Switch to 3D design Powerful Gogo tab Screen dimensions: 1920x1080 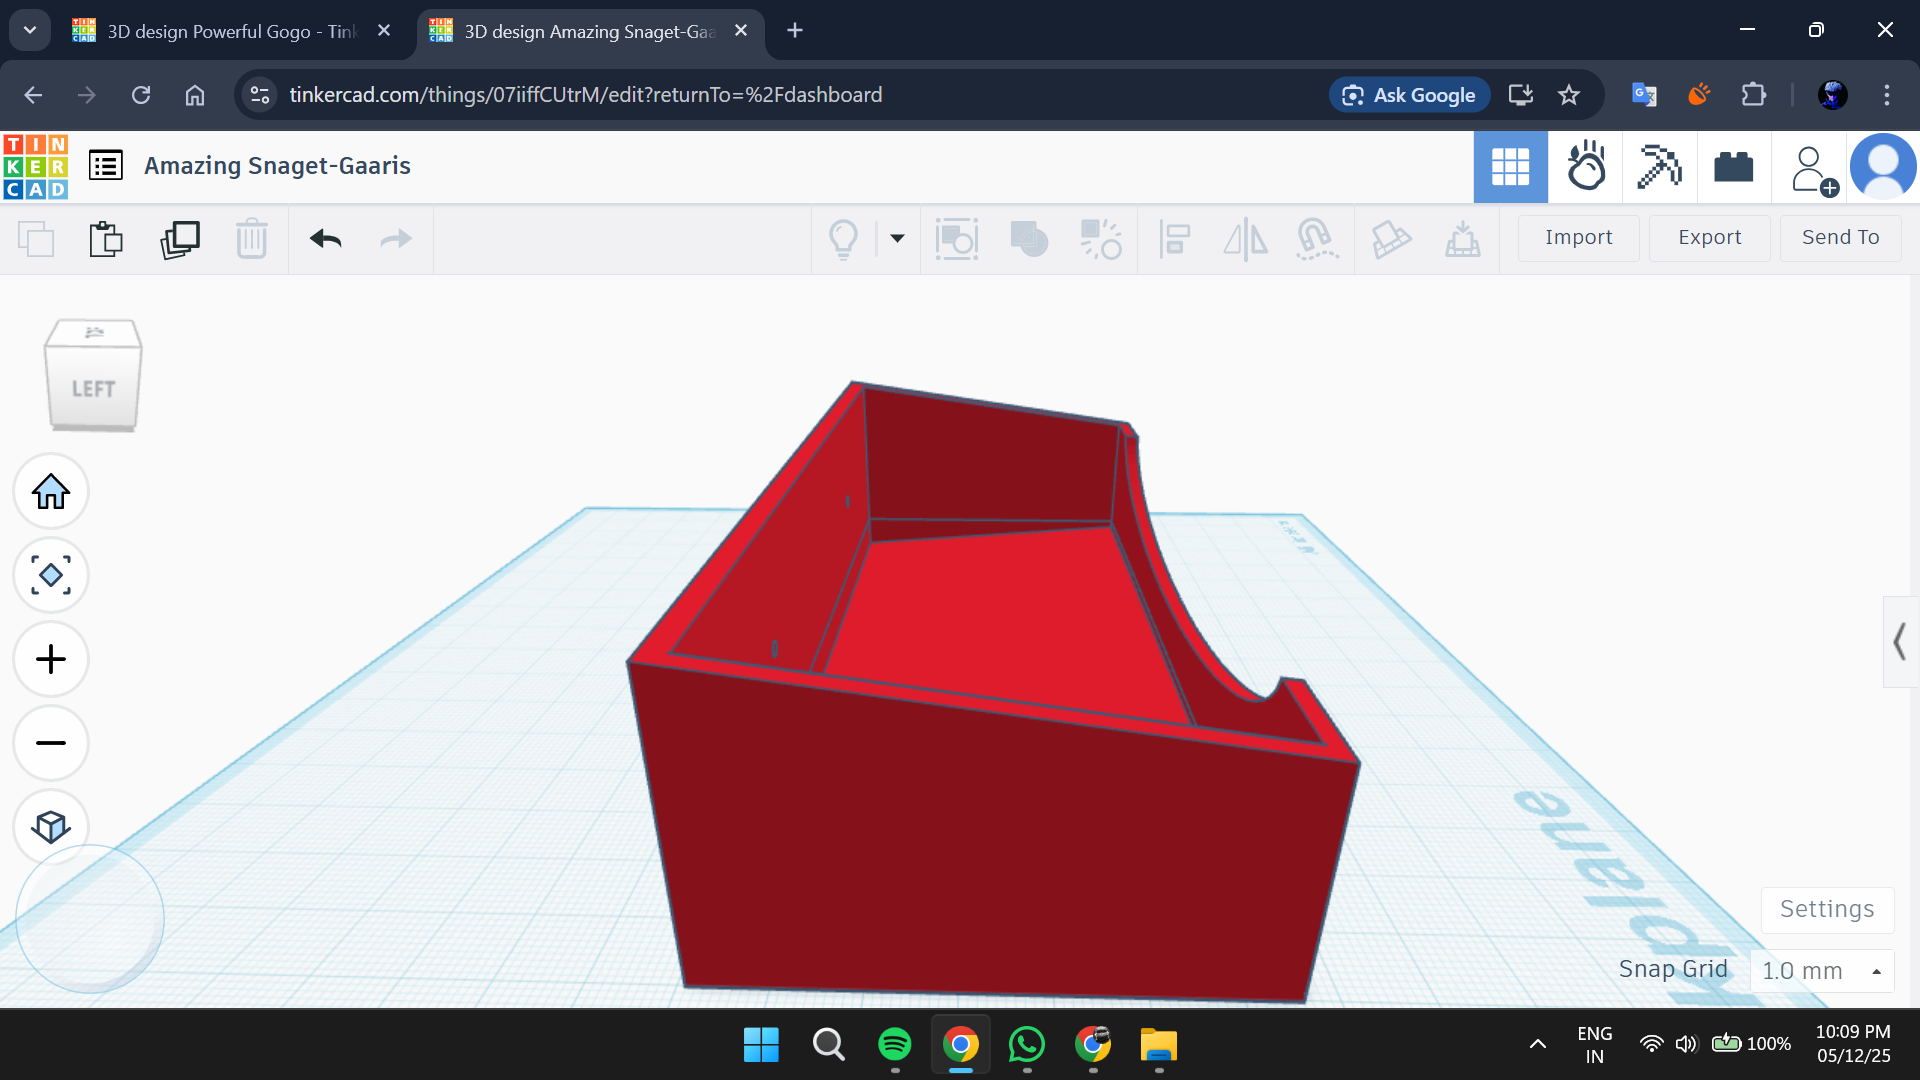[233, 31]
